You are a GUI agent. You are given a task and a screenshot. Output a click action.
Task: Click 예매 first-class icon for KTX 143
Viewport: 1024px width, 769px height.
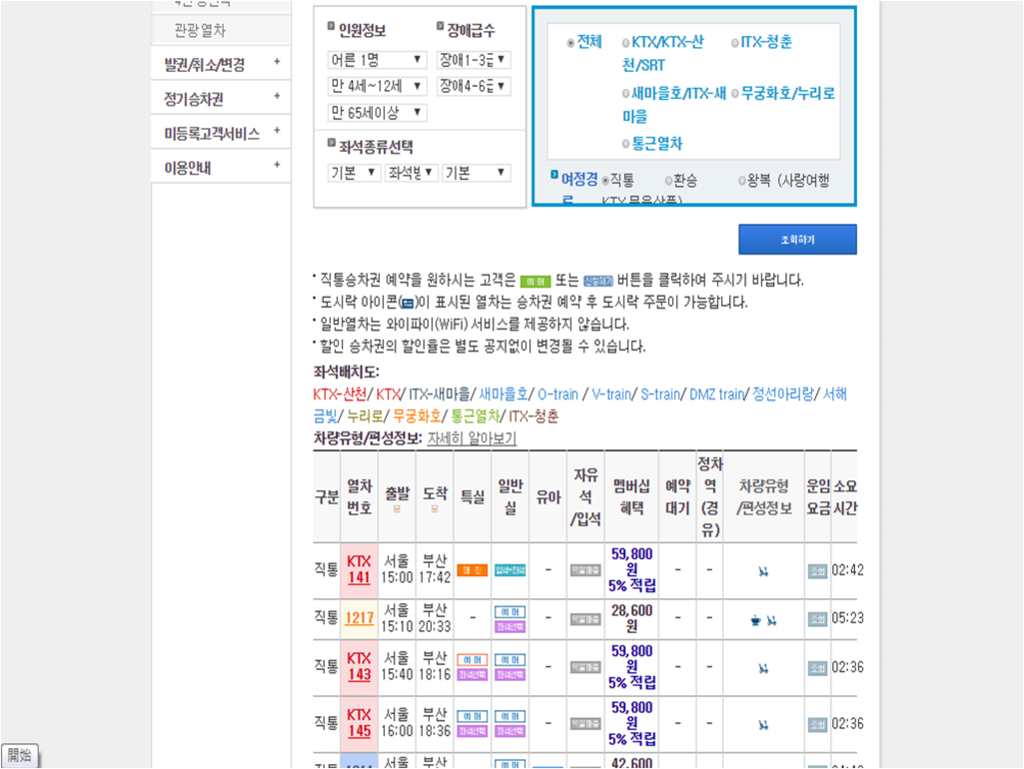coord(472,660)
